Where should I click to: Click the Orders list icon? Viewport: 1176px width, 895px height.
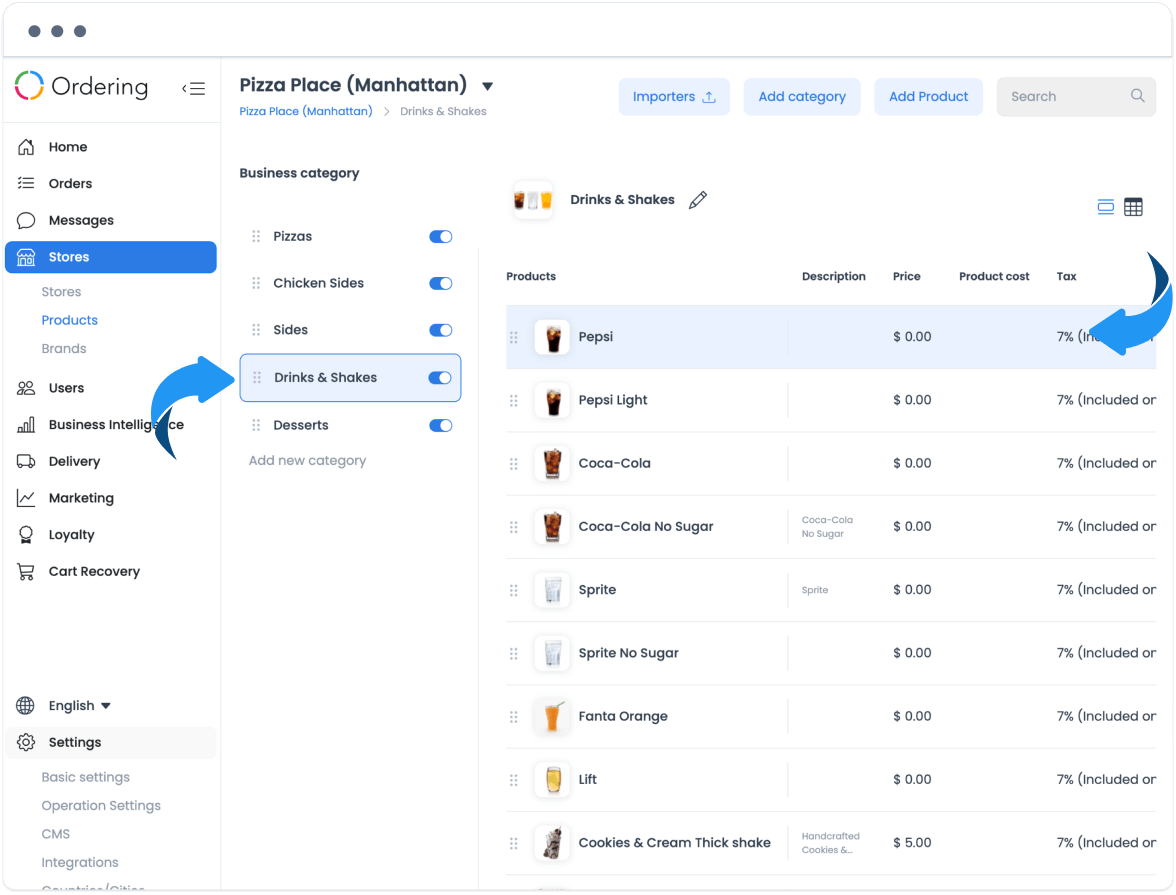[x=26, y=183]
